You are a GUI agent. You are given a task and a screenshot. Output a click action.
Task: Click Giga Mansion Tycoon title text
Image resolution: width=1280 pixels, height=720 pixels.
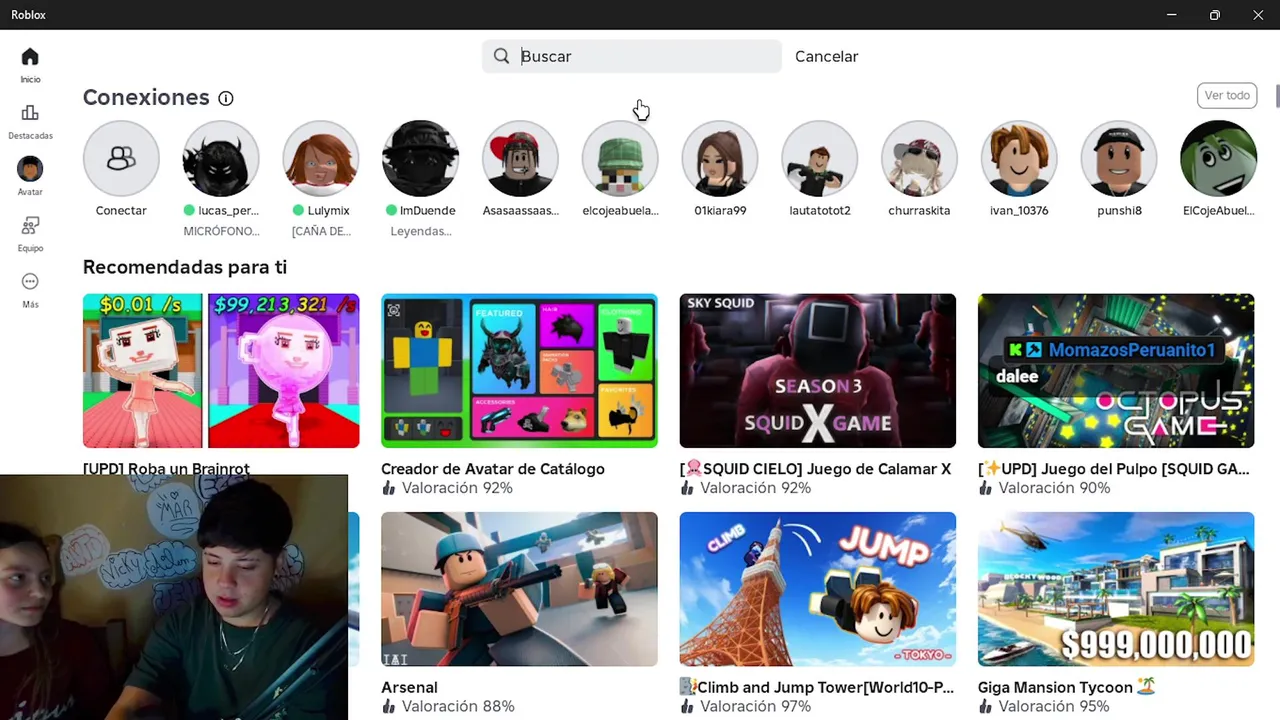click(1067, 687)
